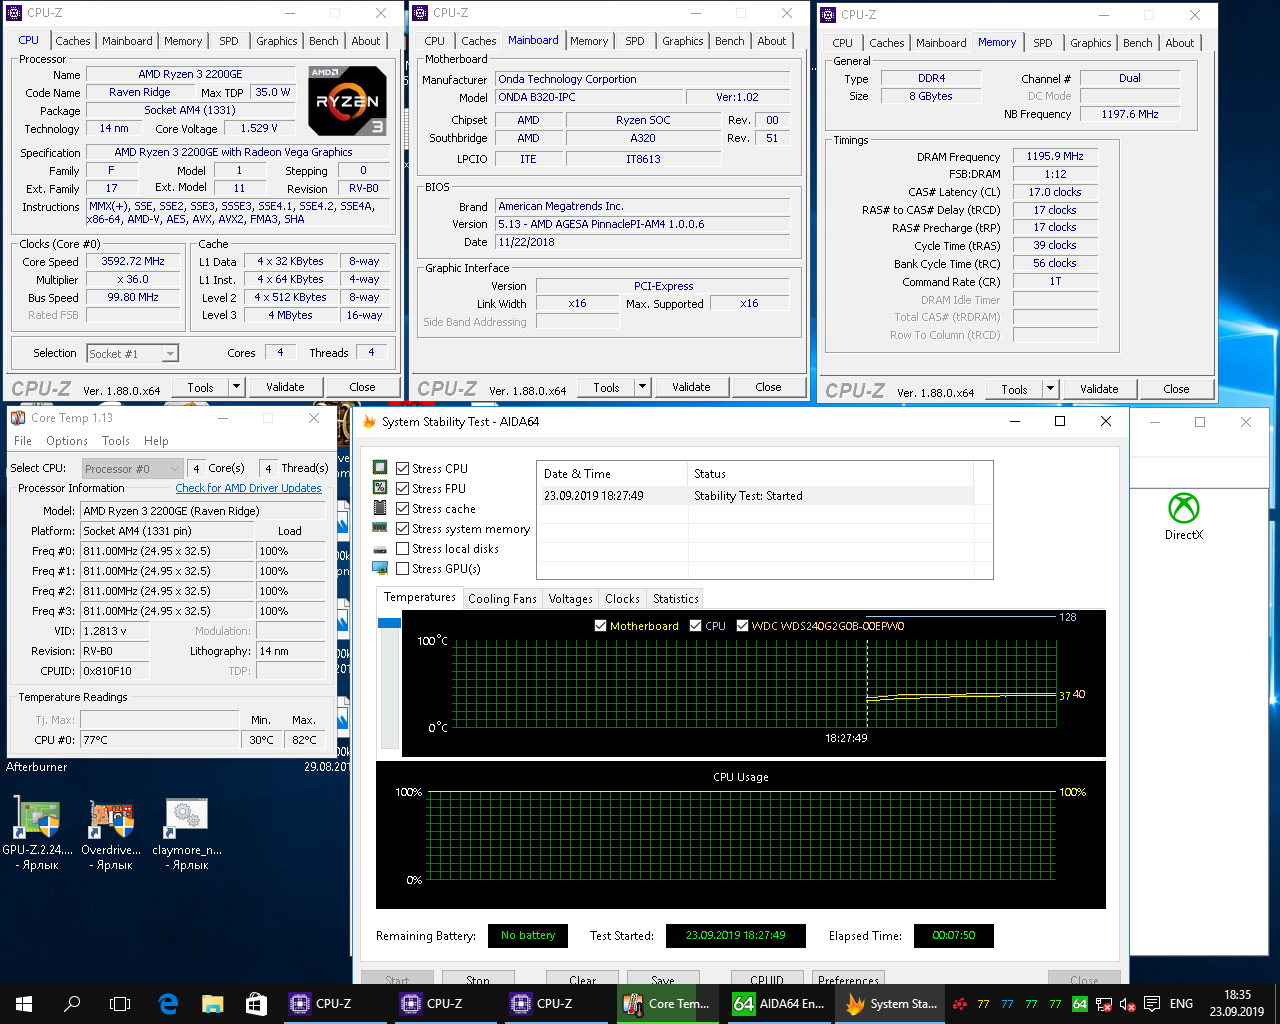Hide the CPU temperature graph line

(x=695, y=626)
